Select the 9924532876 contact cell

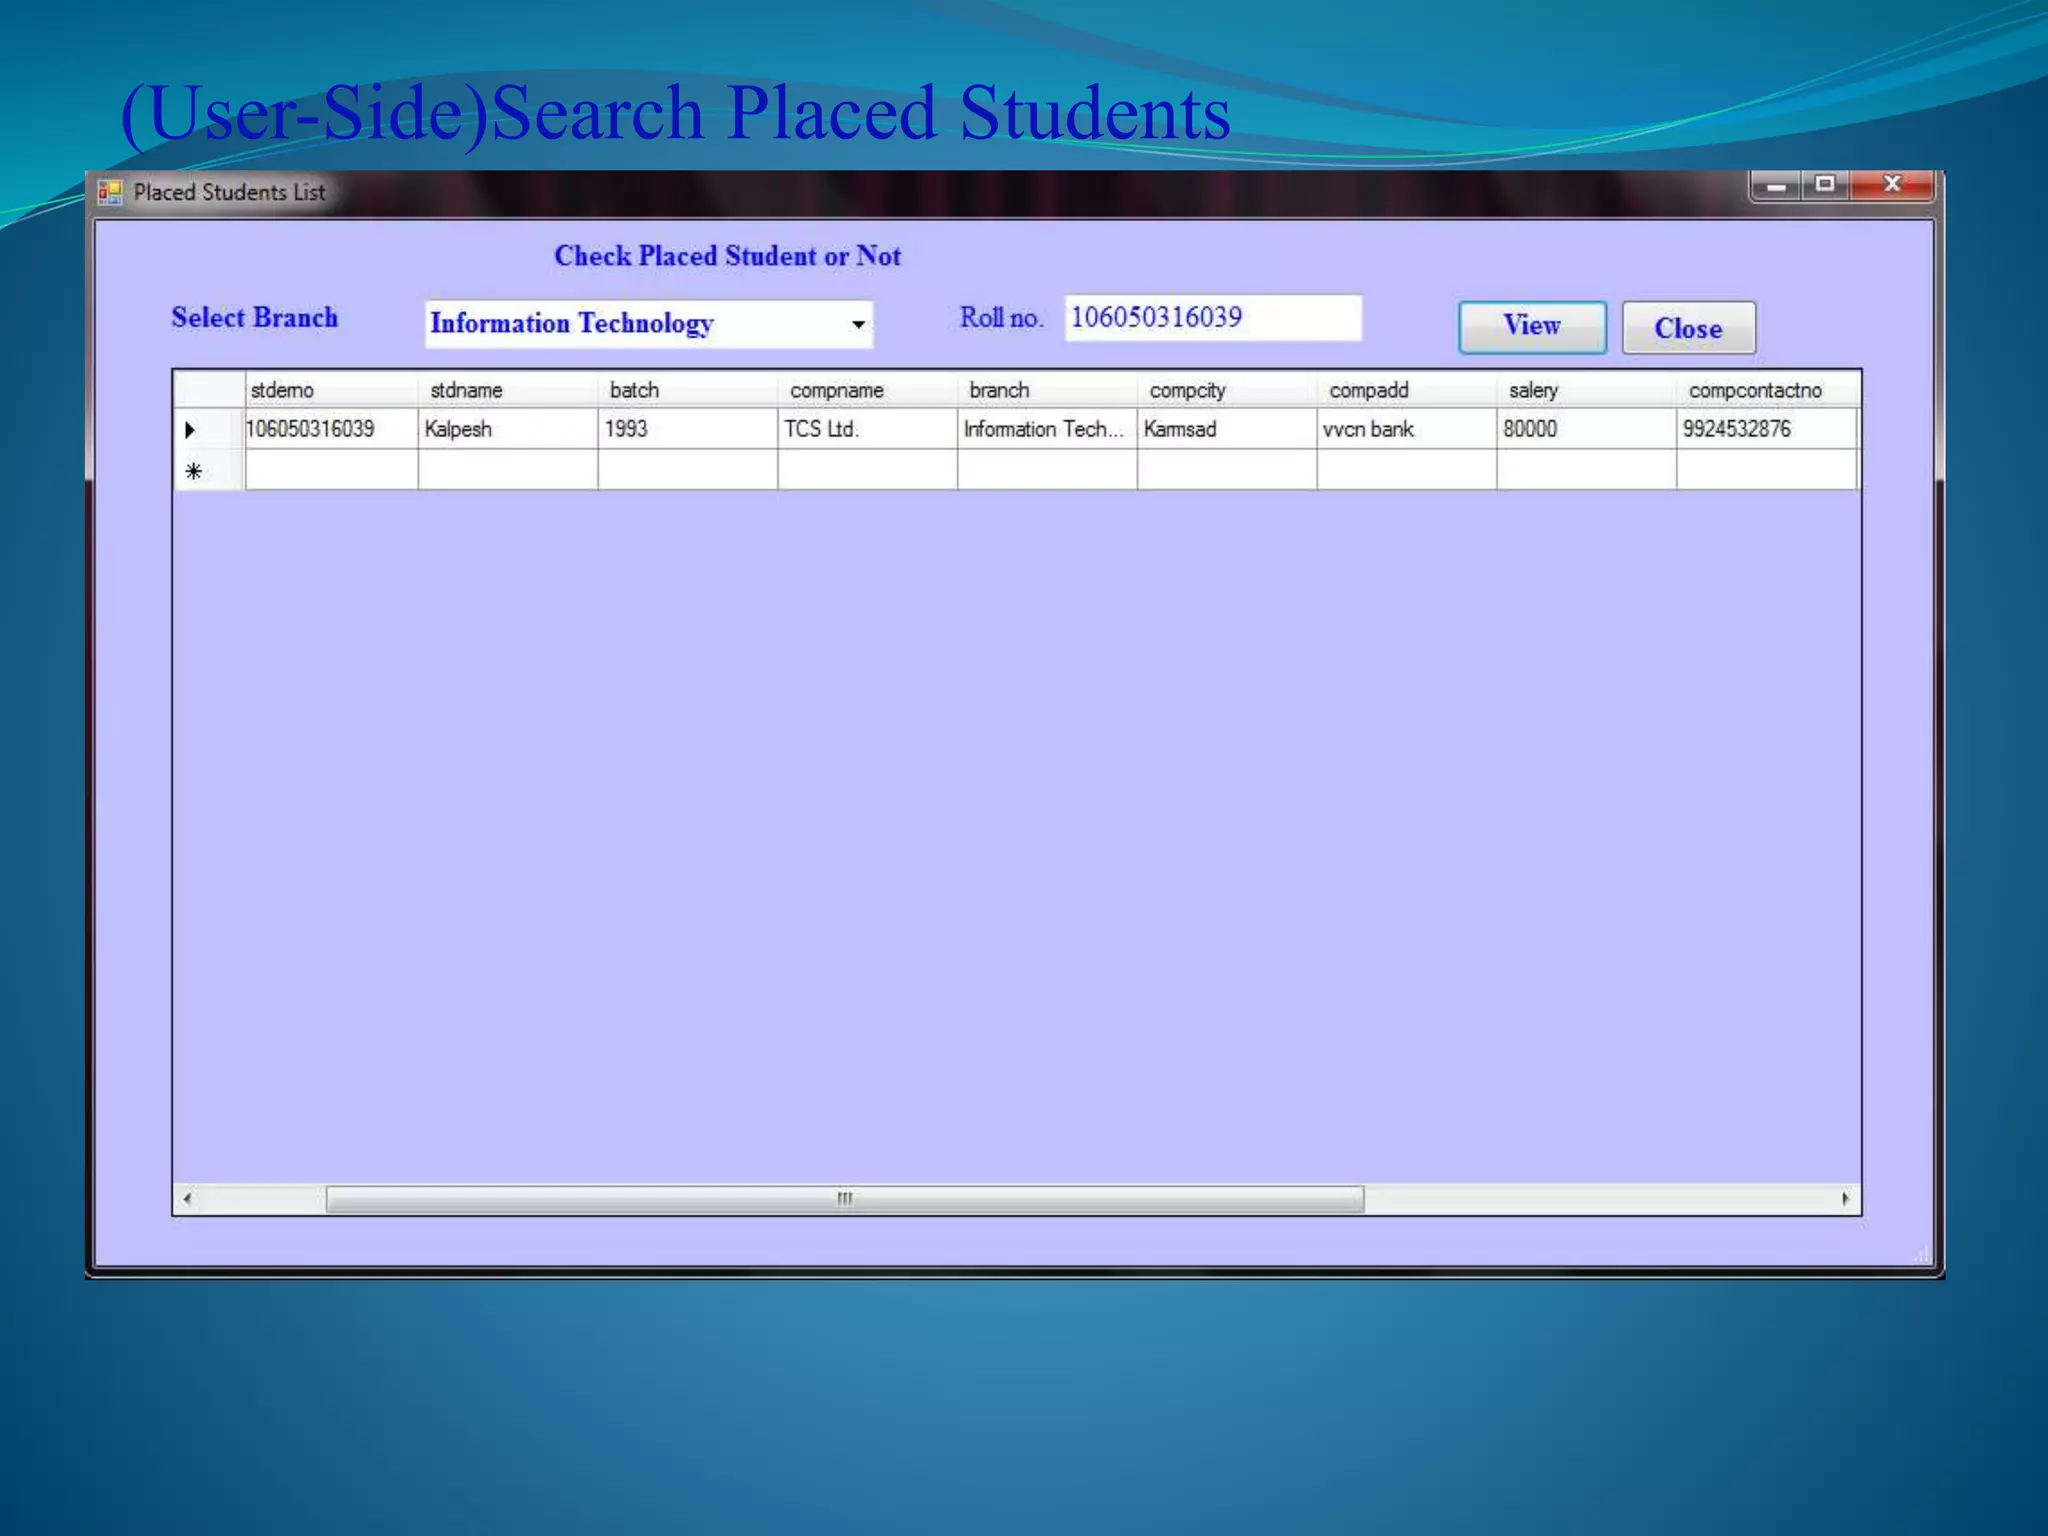pos(1767,429)
